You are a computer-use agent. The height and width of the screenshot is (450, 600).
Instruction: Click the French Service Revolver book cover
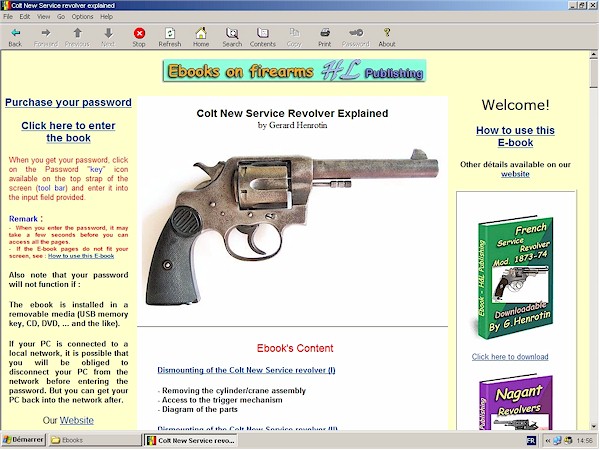[515, 278]
